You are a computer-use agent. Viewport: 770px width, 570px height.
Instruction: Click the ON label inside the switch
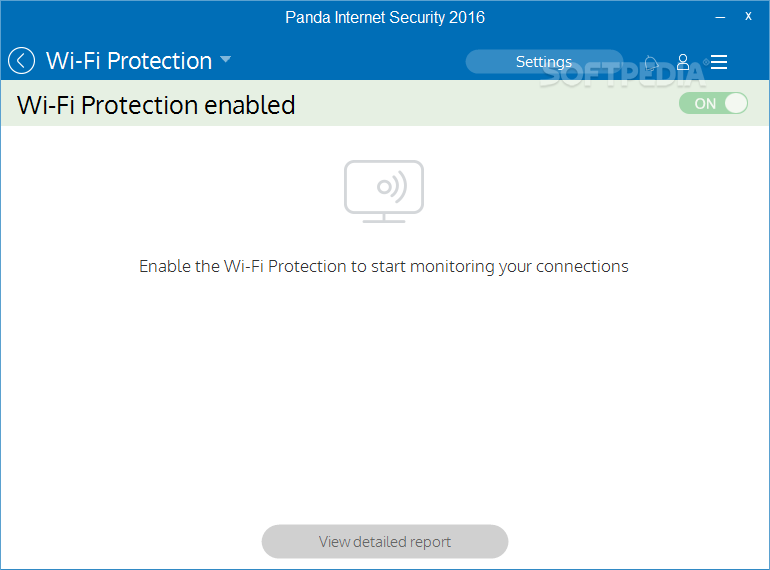[705, 104]
